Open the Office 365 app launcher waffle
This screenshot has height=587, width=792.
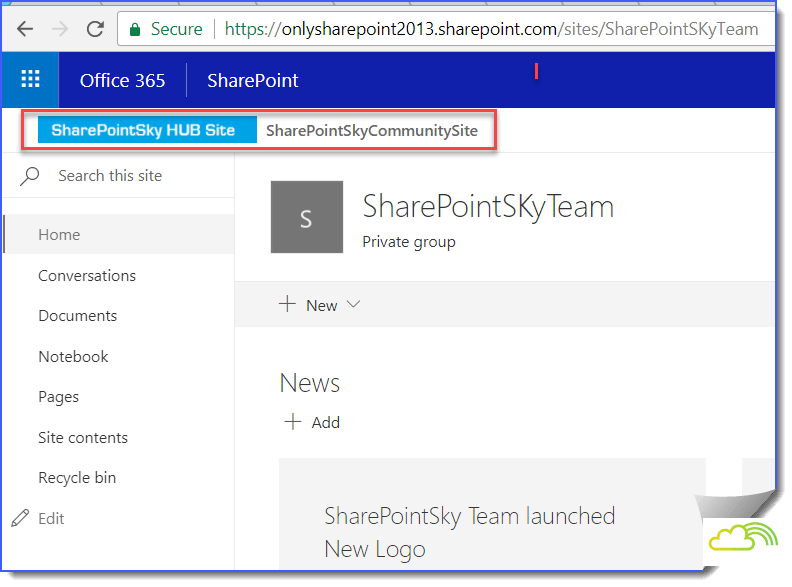[x=30, y=79]
